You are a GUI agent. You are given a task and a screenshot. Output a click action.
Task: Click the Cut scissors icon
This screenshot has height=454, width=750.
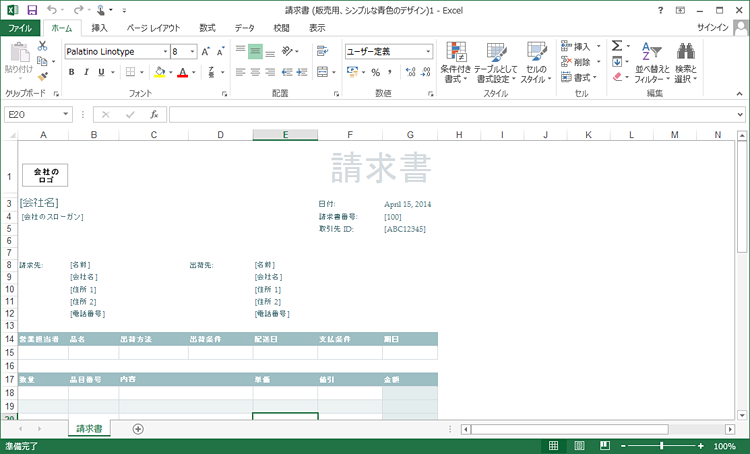43,47
